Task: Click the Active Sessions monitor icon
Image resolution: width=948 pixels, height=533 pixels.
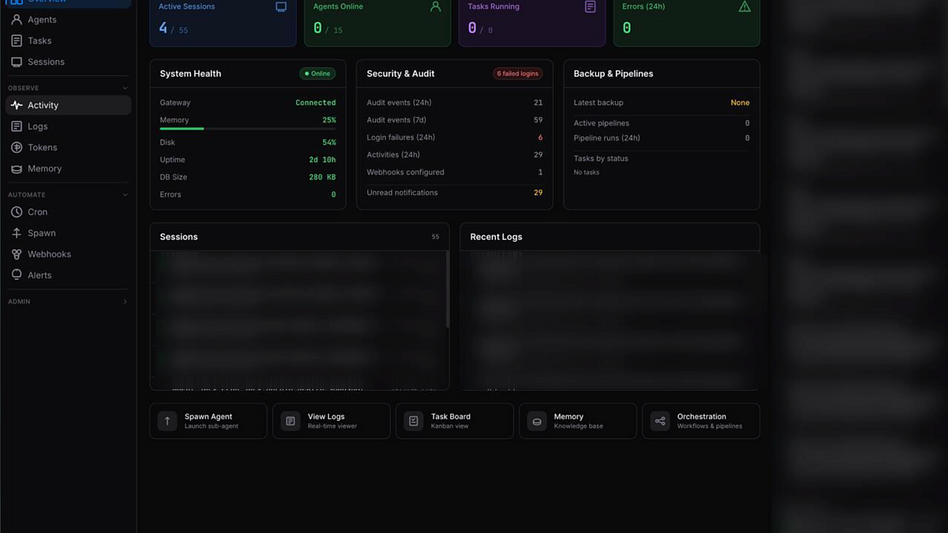Action: pyautogui.click(x=281, y=7)
